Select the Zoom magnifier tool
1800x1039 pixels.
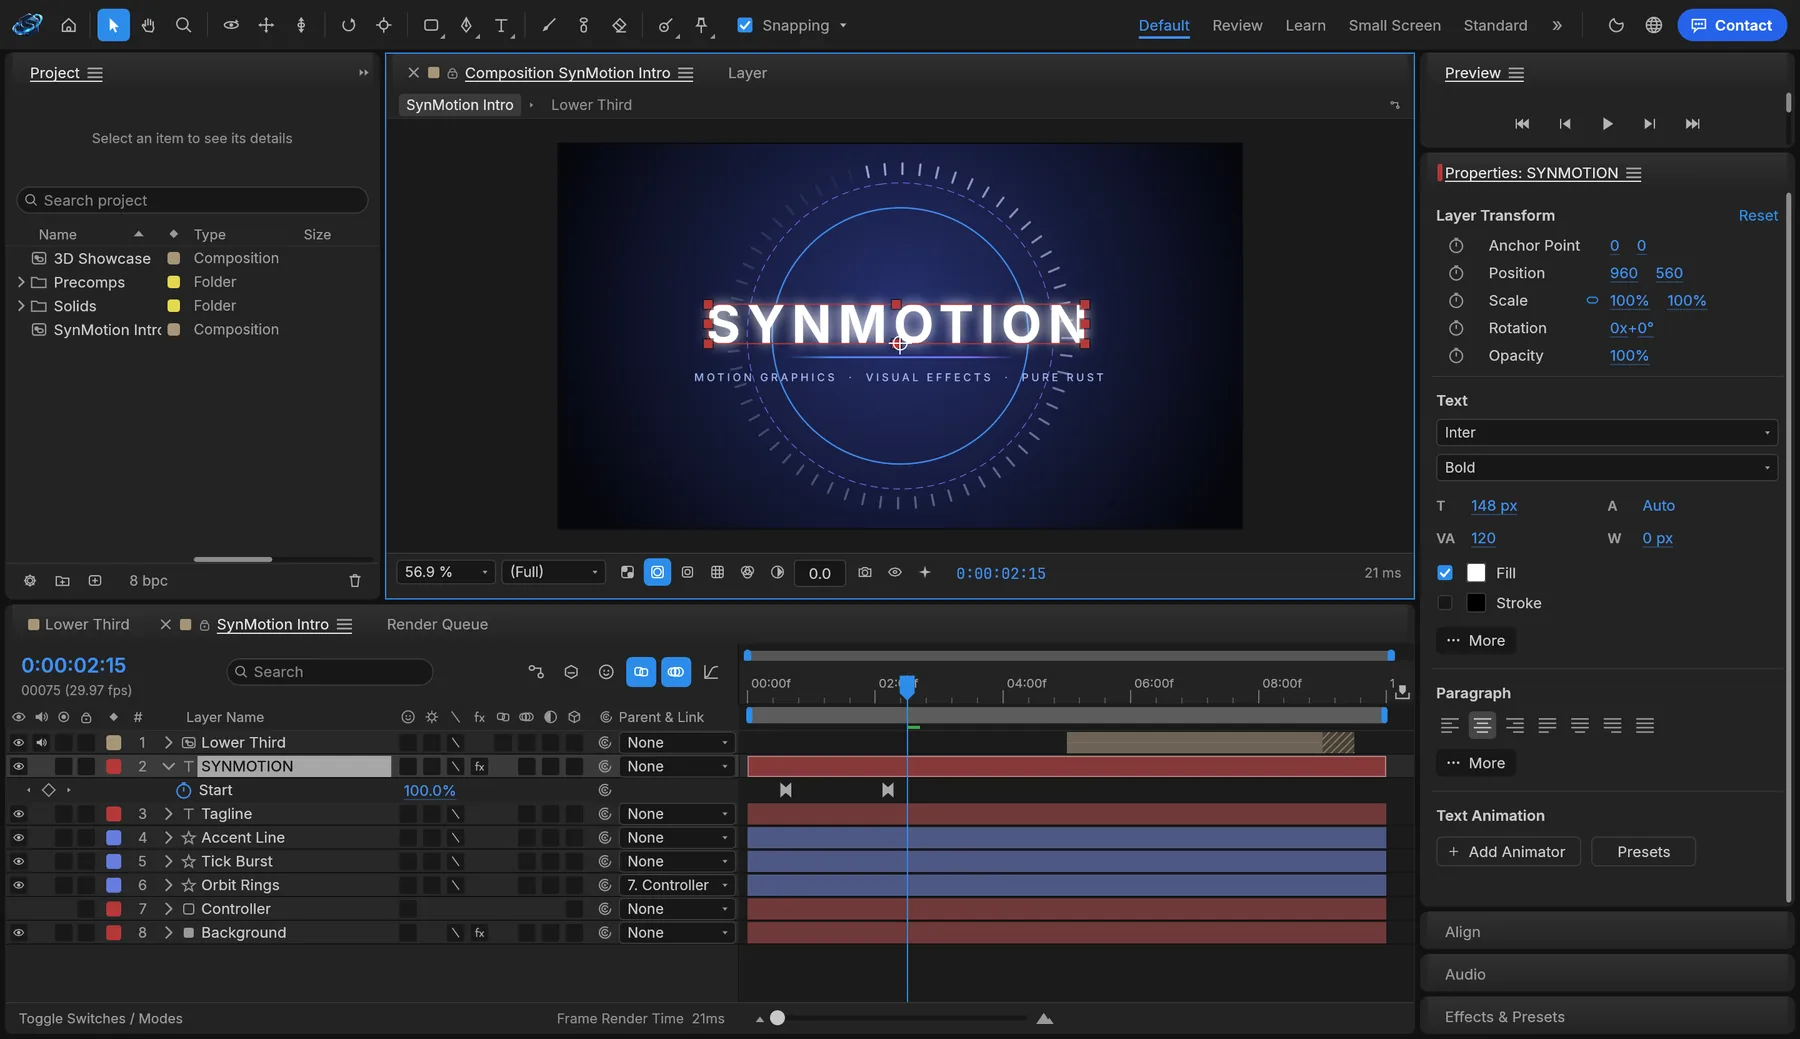[x=183, y=25]
